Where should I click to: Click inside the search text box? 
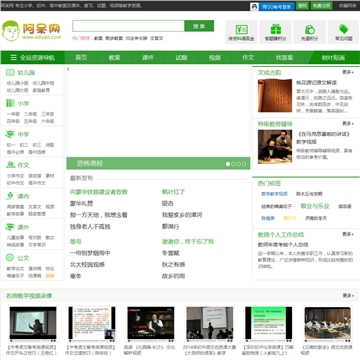pos(128,26)
